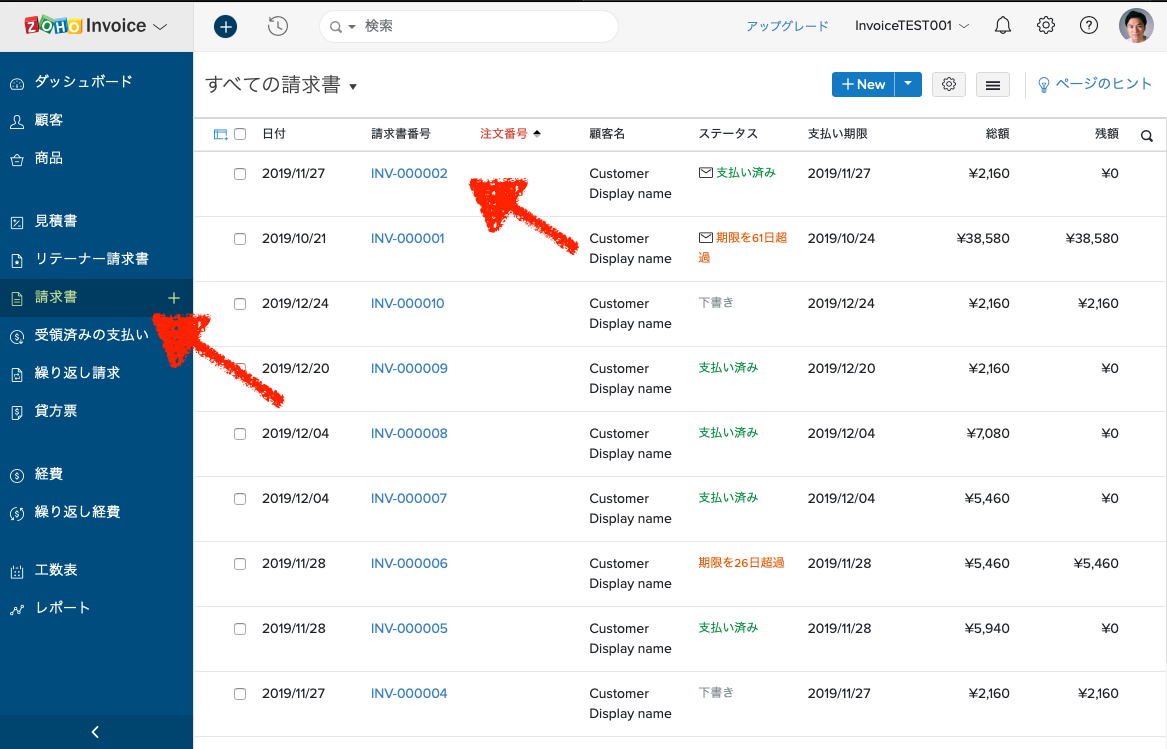
Task: Sort by the 請求書番号 column header
Action: tap(400, 134)
